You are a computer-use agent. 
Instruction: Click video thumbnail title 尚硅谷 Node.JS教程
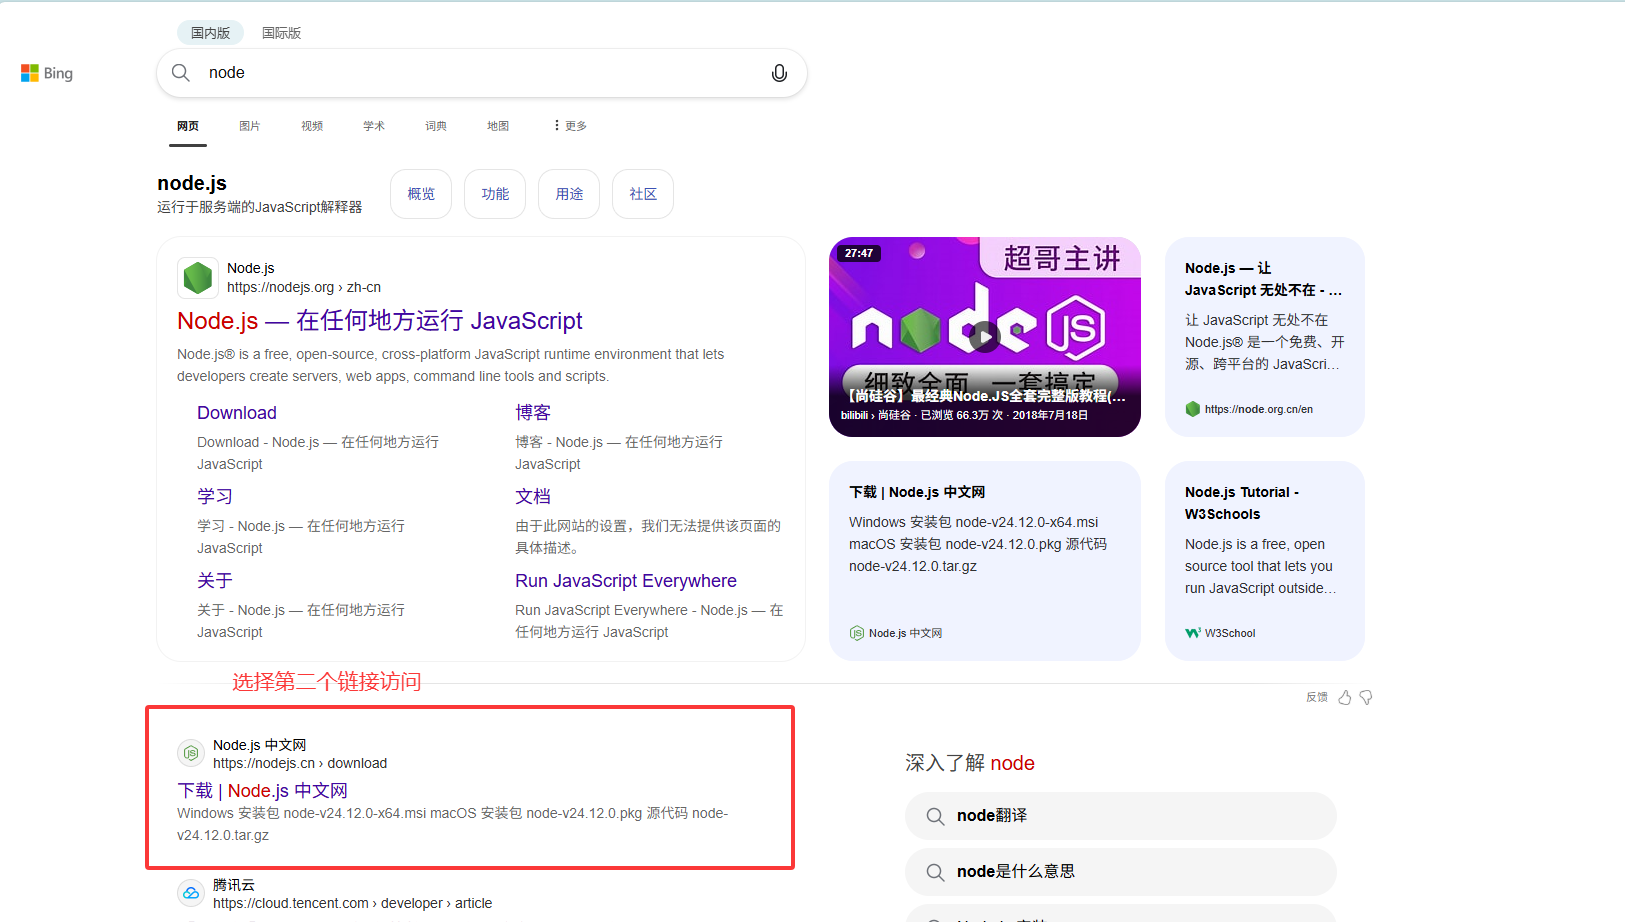pos(987,396)
